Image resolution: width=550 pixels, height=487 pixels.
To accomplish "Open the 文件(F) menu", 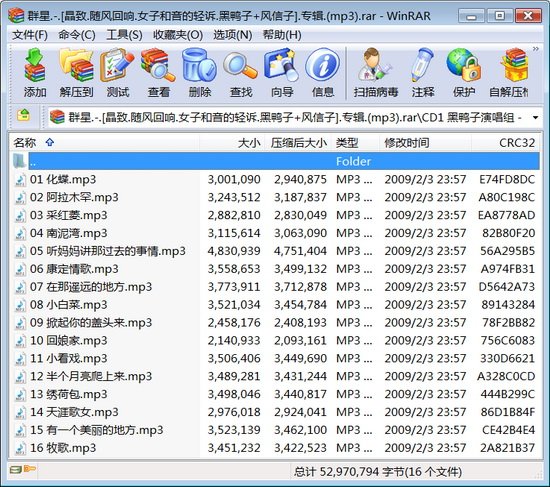I will (x=30, y=35).
